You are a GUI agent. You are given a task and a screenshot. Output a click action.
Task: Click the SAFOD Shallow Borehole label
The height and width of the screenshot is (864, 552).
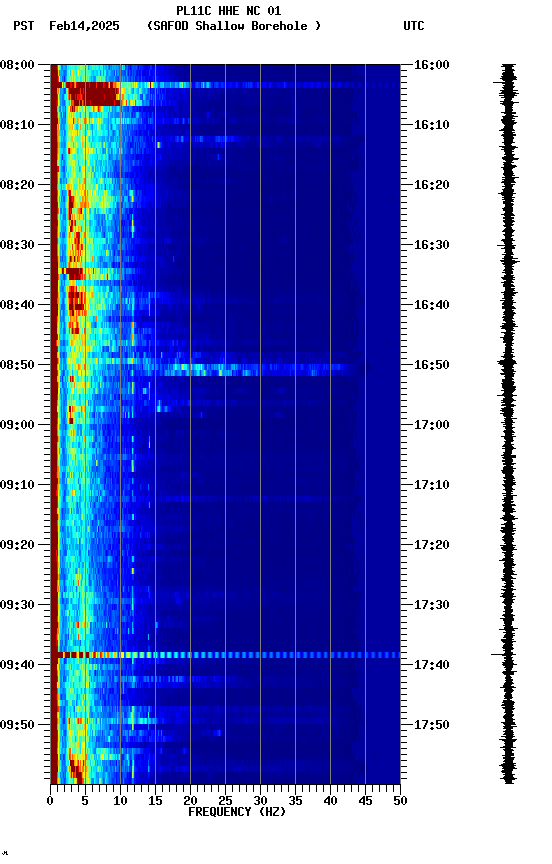[x=234, y=26]
